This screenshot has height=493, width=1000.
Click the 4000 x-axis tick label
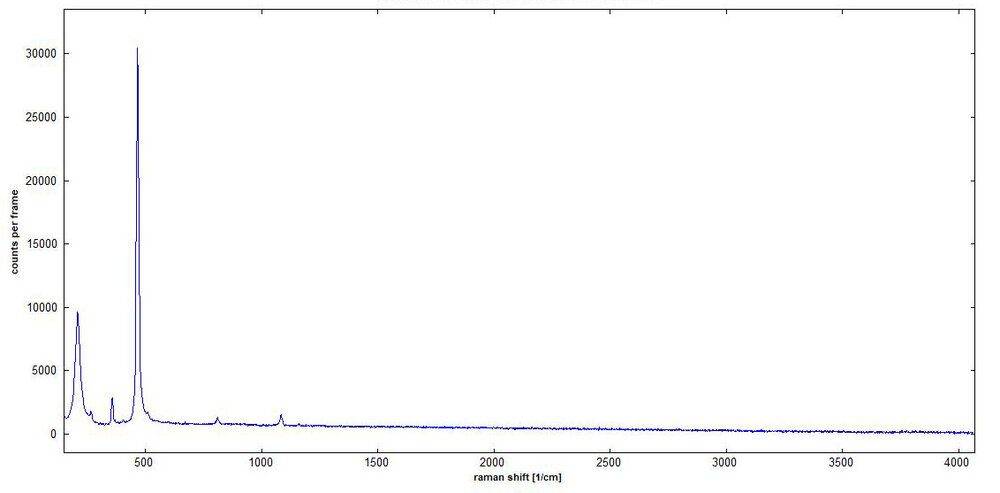pyautogui.click(x=958, y=463)
